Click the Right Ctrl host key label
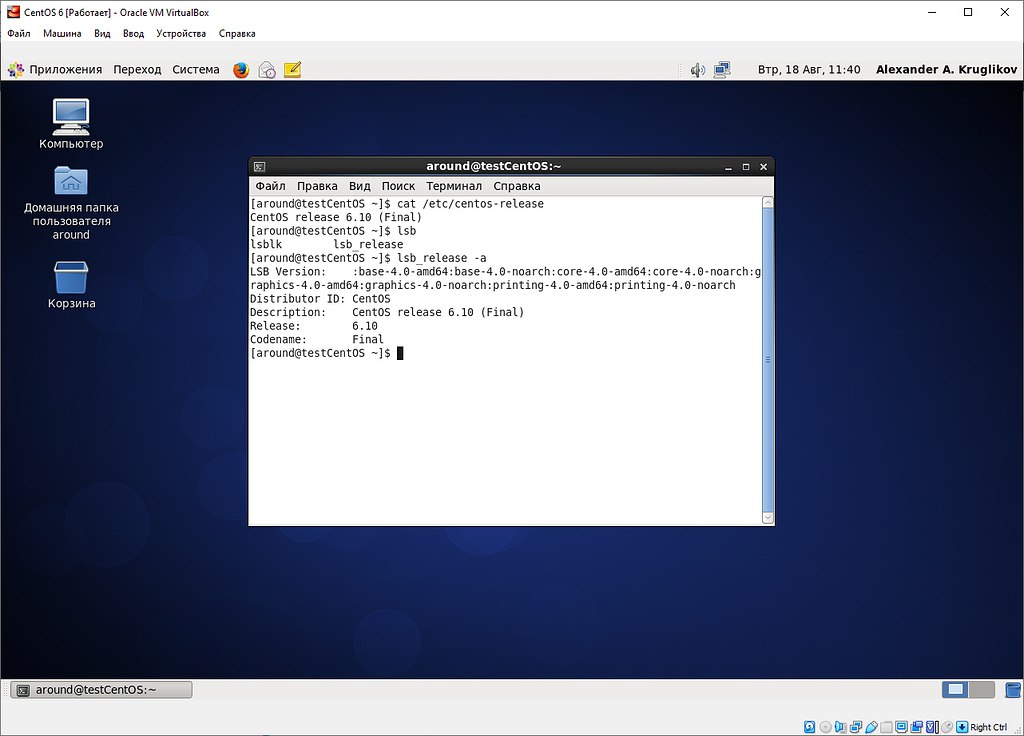 (x=989, y=727)
